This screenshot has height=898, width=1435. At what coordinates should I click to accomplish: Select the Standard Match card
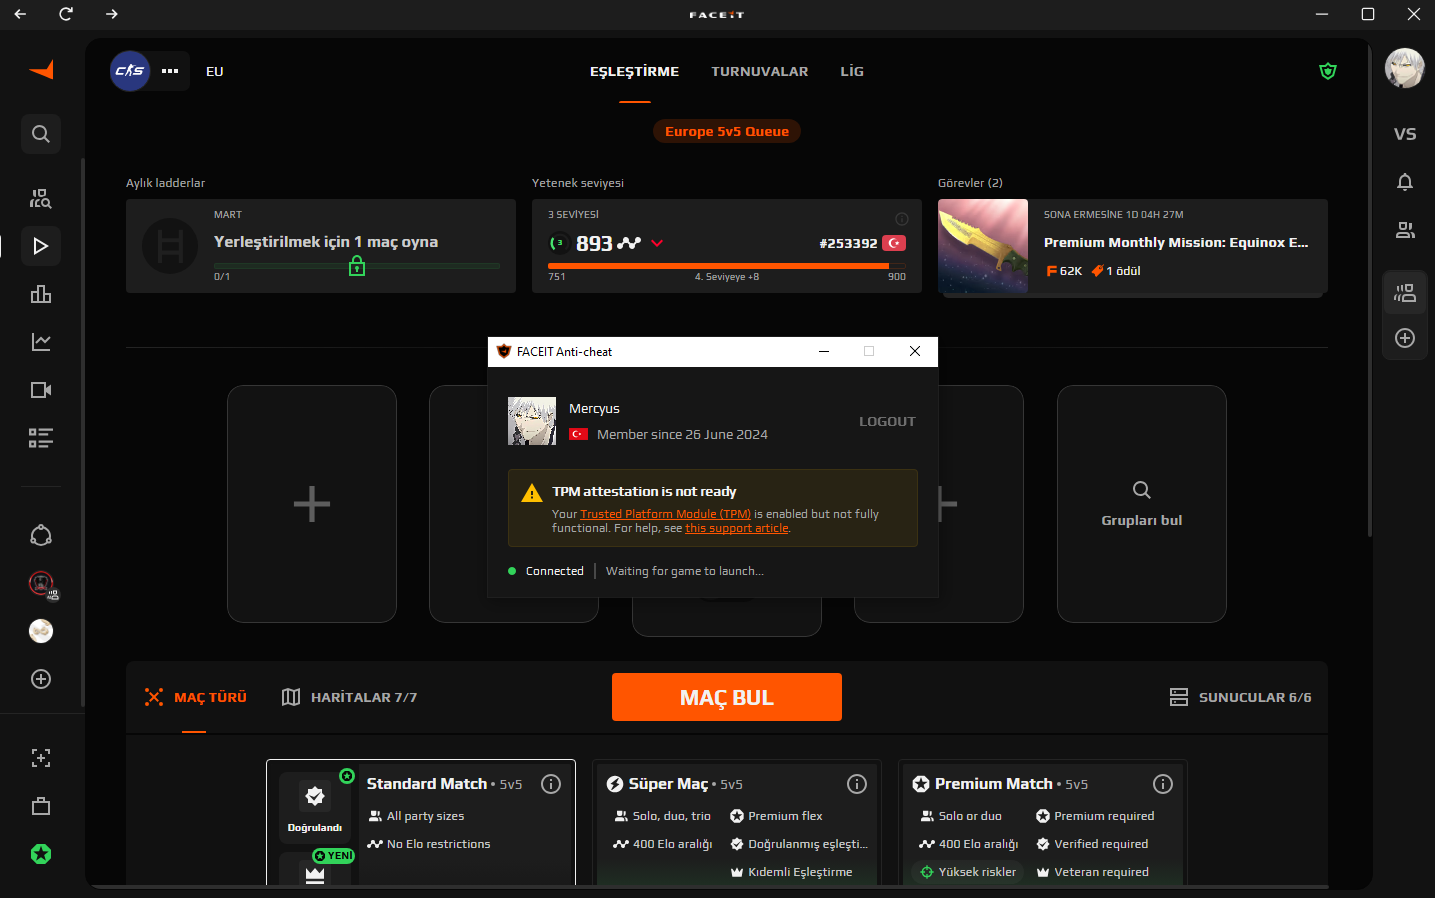pyautogui.click(x=421, y=822)
